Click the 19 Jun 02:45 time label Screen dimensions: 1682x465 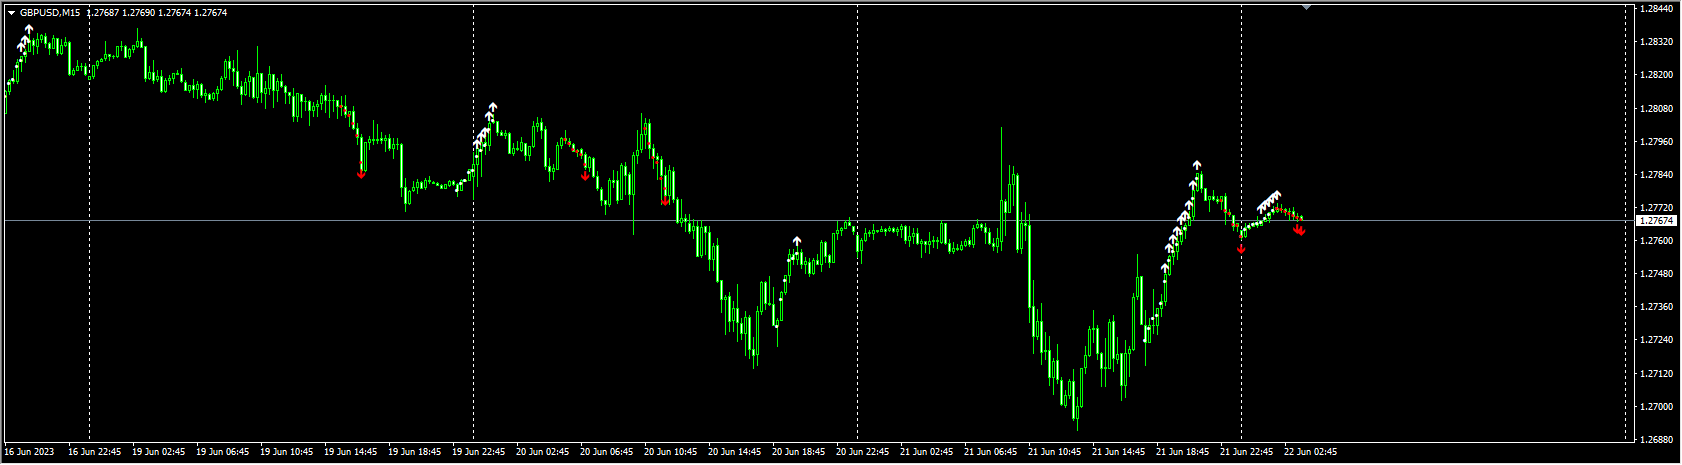pyautogui.click(x=158, y=452)
